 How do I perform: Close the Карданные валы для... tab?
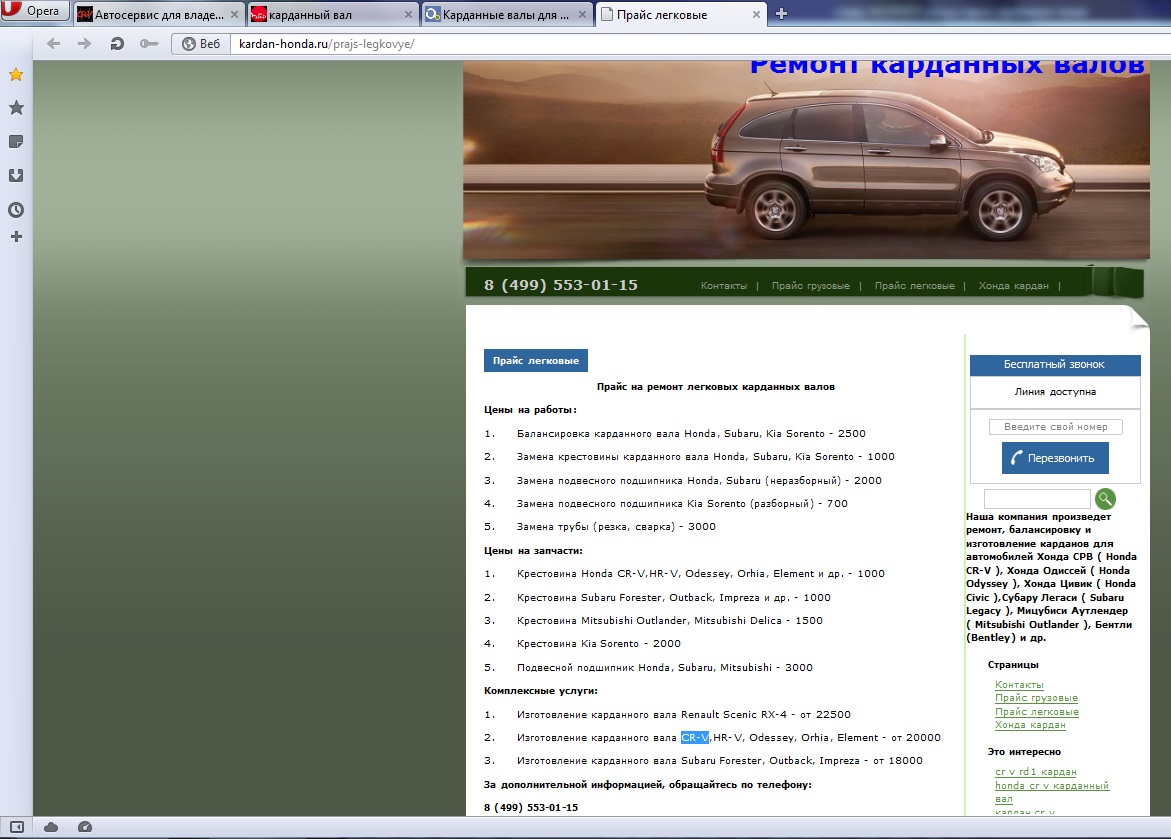point(583,15)
